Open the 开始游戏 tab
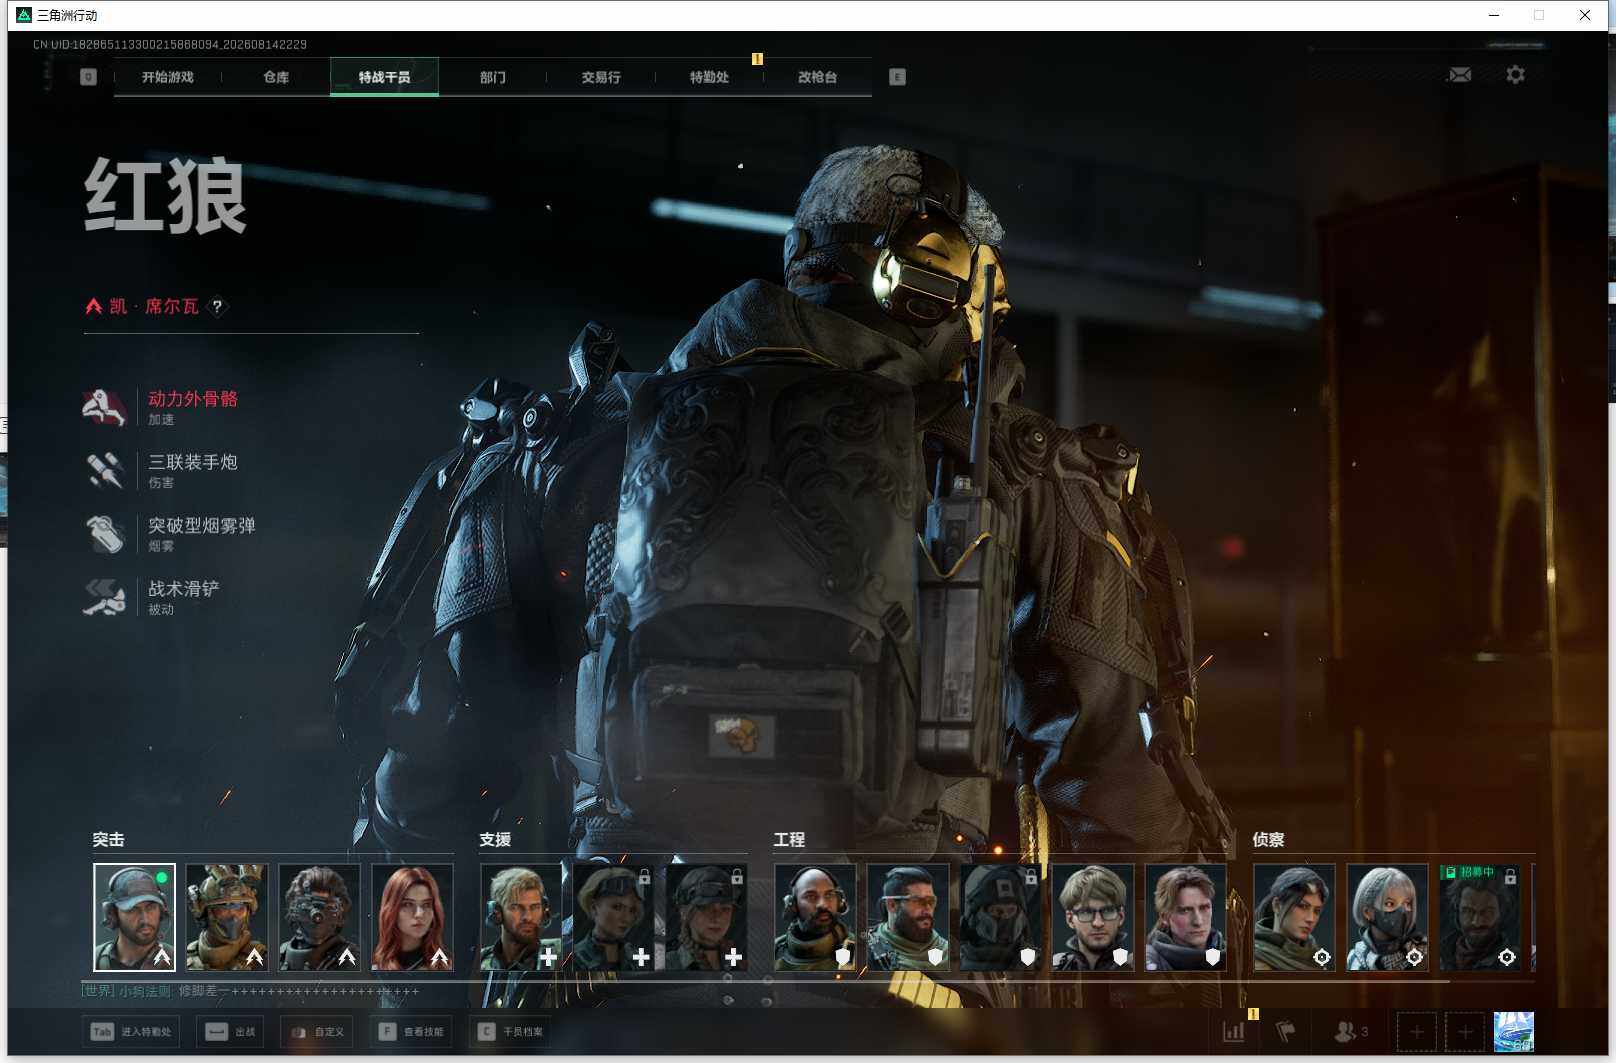1616x1063 pixels. point(168,77)
